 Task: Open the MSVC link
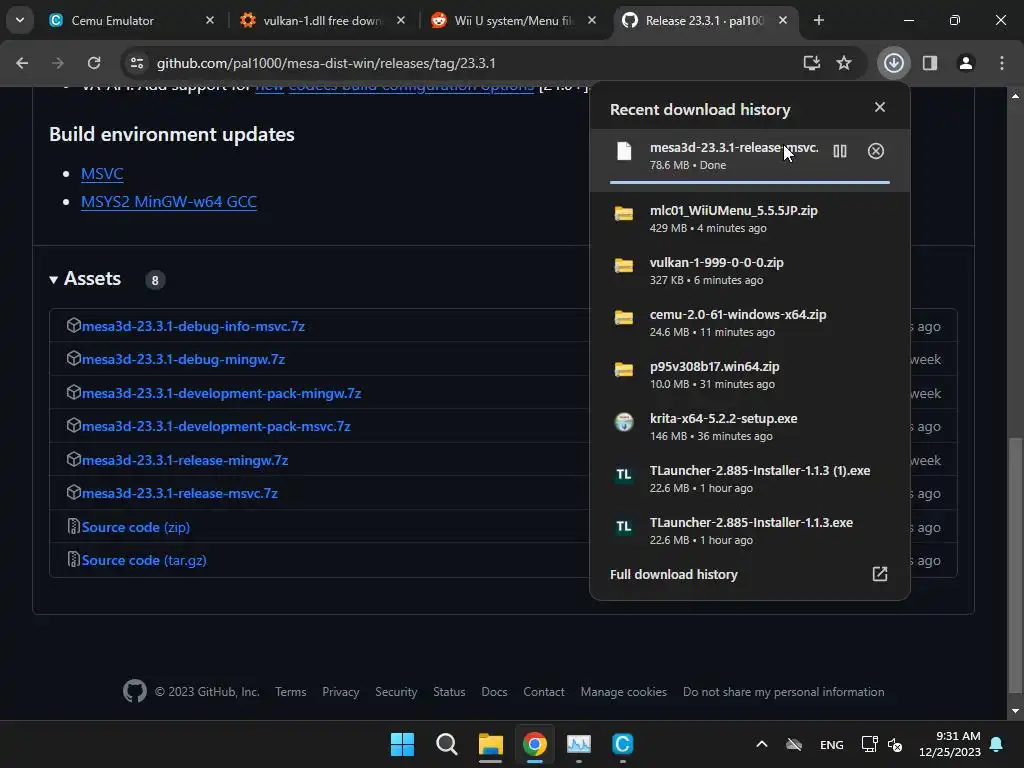point(102,174)
